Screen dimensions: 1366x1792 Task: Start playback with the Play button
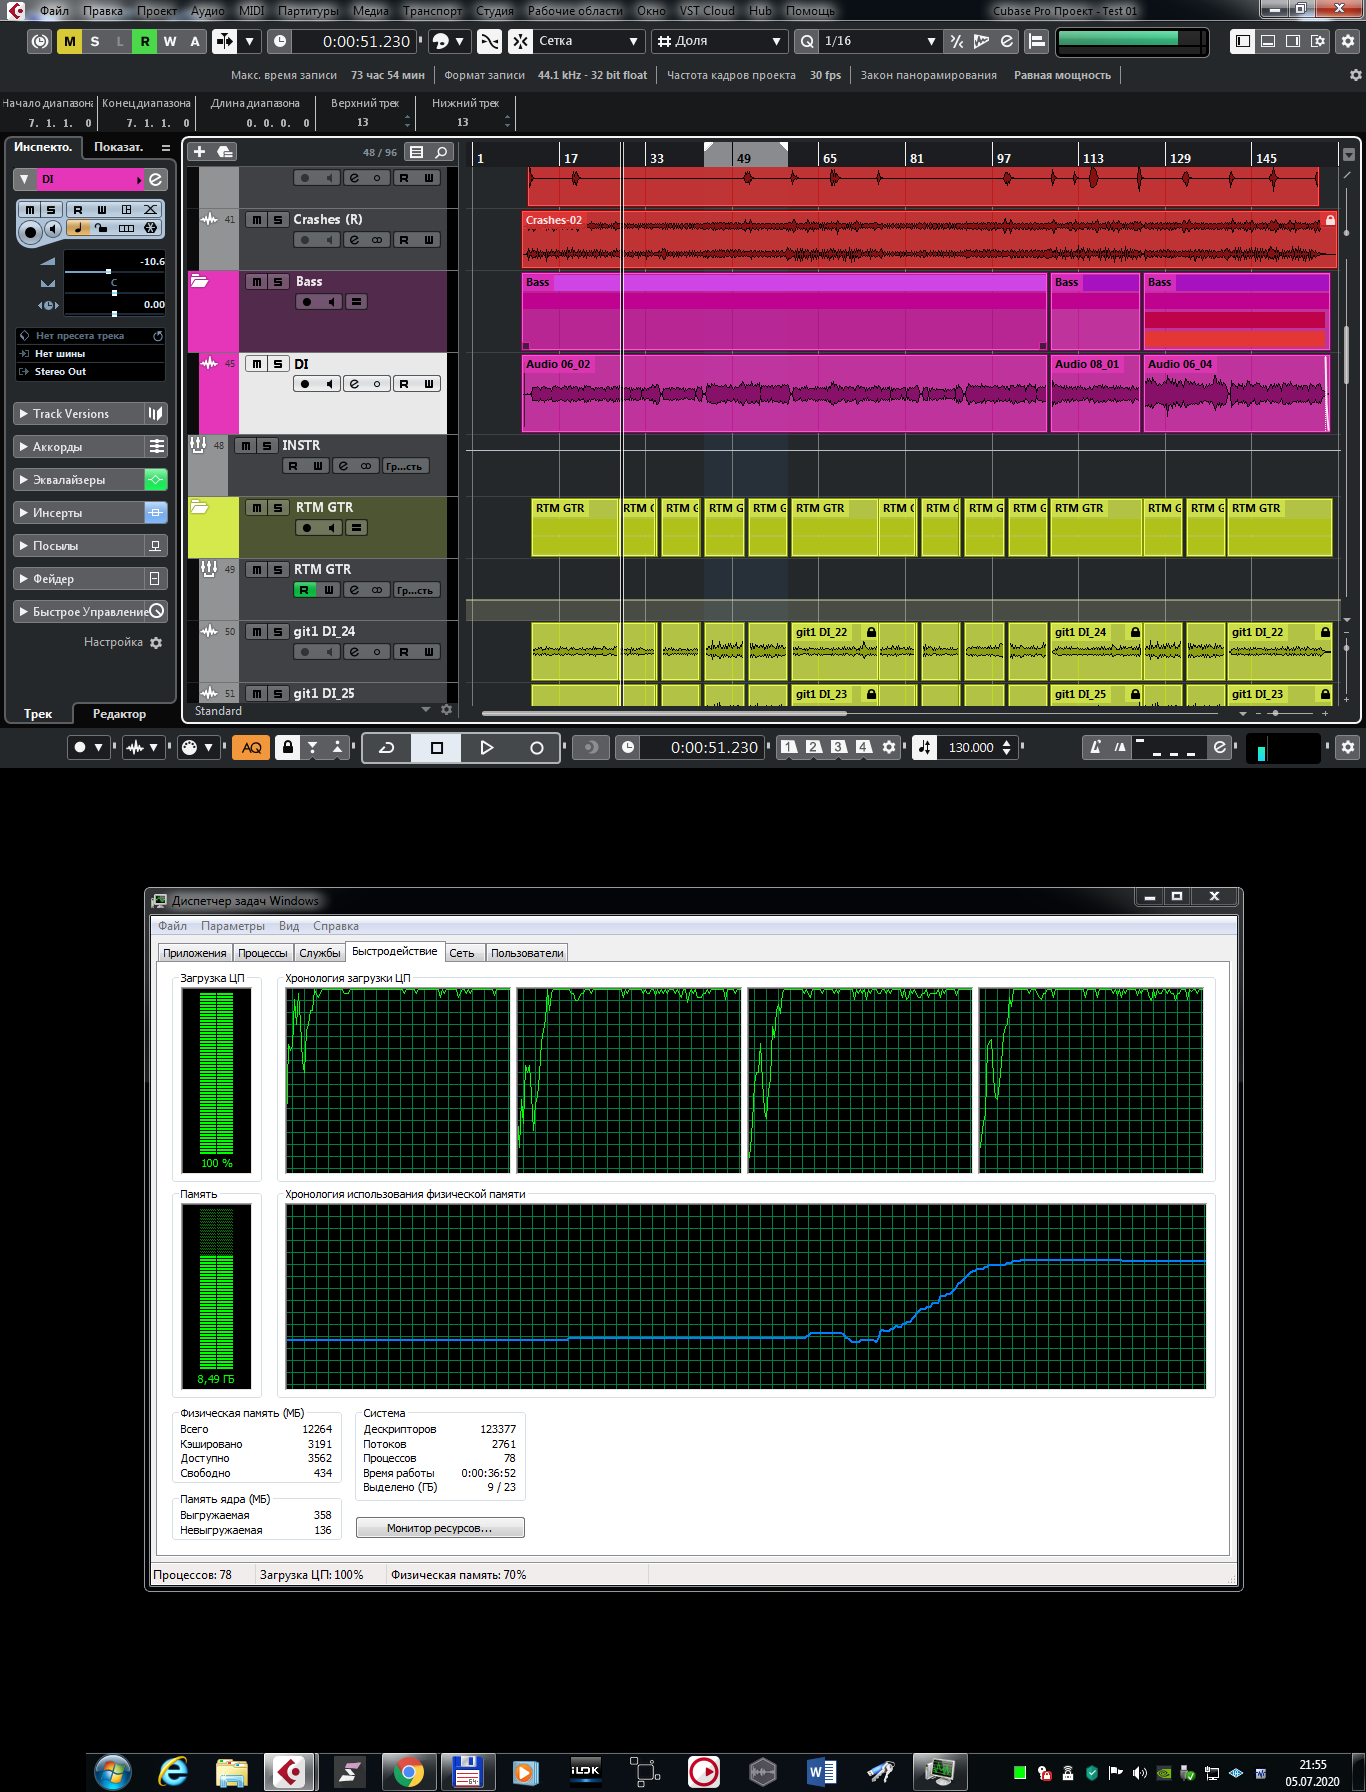[x=487, y=747]
